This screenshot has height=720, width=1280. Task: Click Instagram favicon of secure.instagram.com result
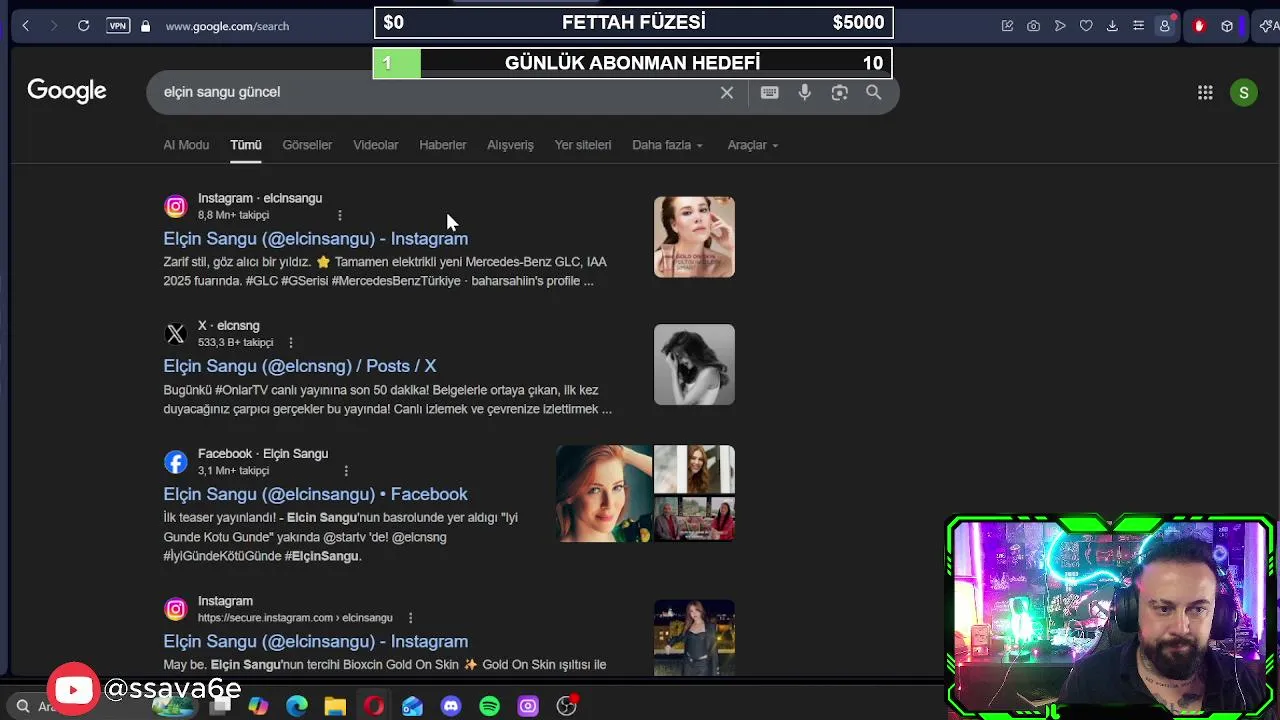(176, 609)
